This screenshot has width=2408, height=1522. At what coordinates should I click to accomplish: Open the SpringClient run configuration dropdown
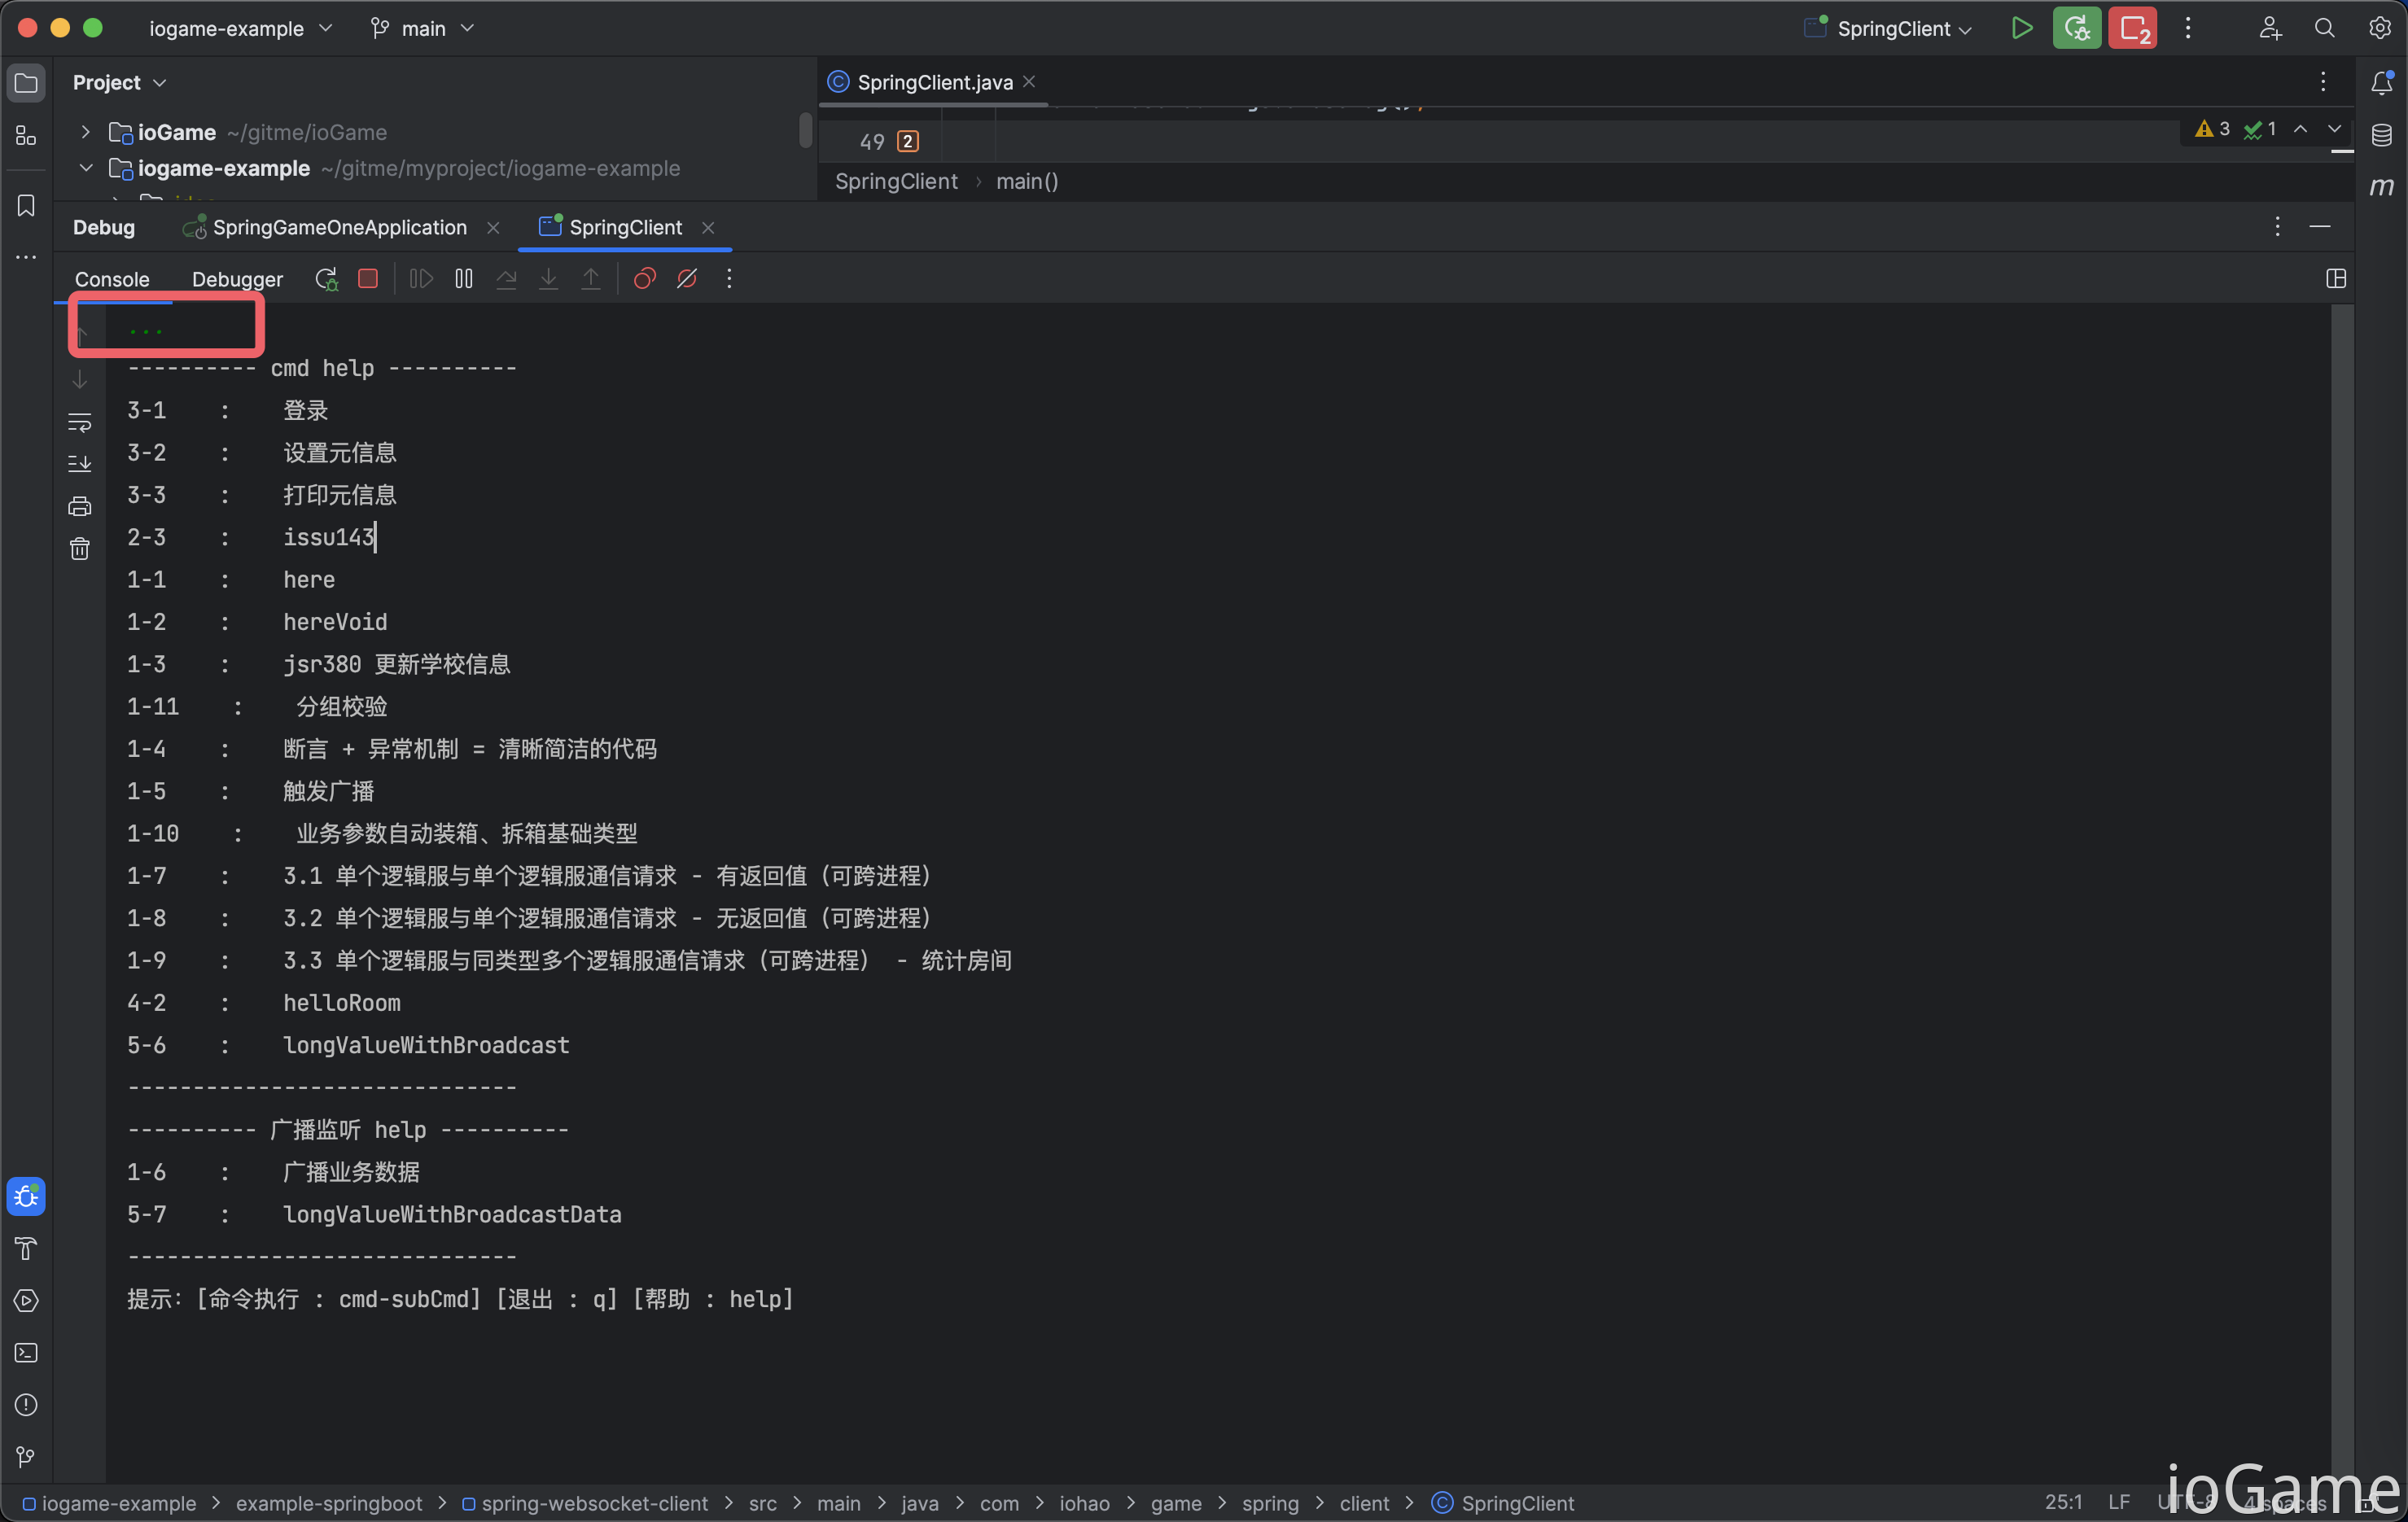click(1889, 28)
